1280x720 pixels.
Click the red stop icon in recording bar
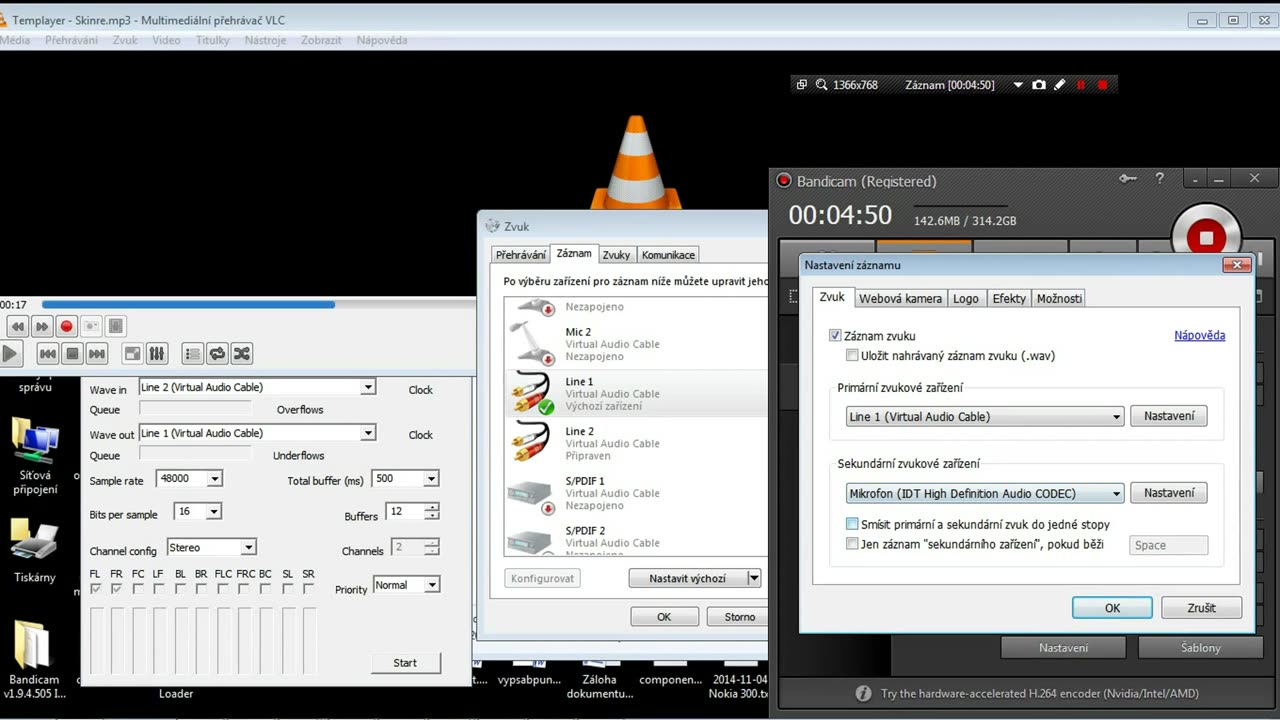tap(1103, 85)
